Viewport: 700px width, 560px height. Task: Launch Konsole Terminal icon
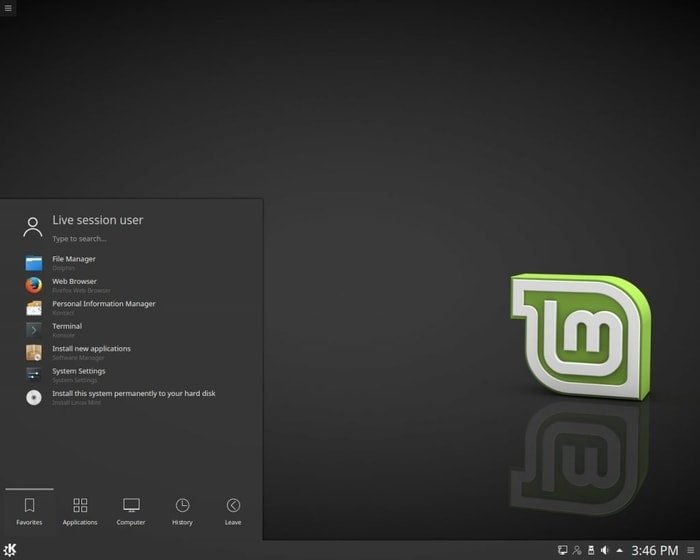[34, 330]
